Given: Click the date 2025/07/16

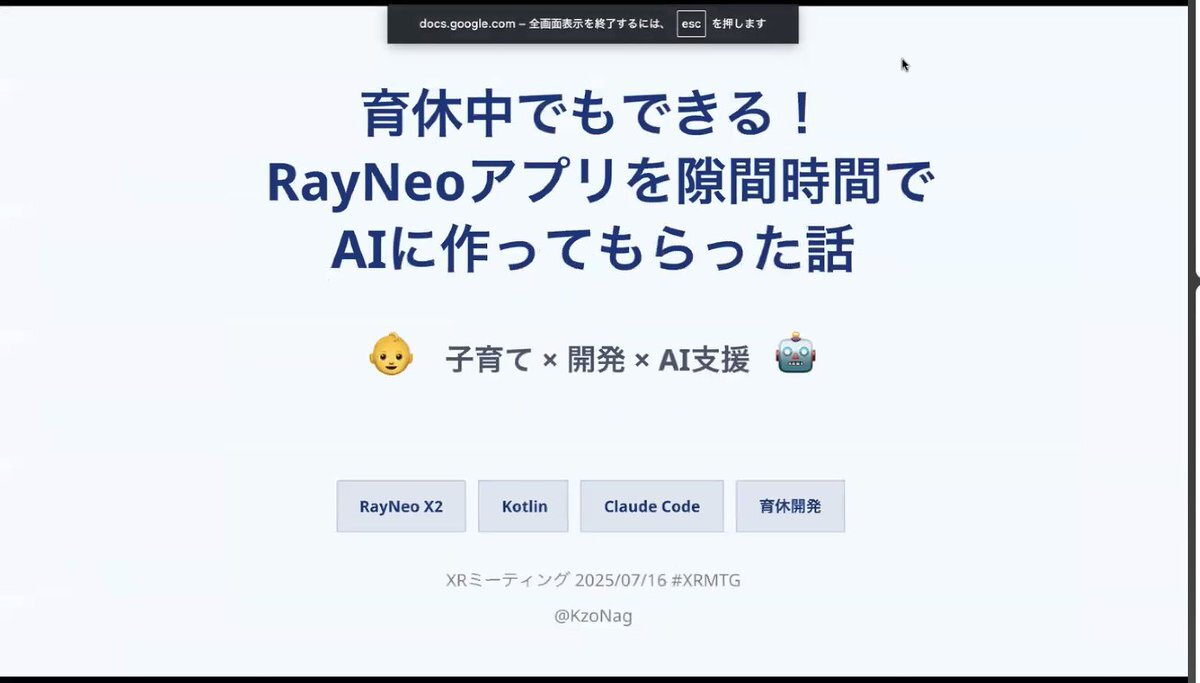Looking at the screenshot, I should point(620,580).
